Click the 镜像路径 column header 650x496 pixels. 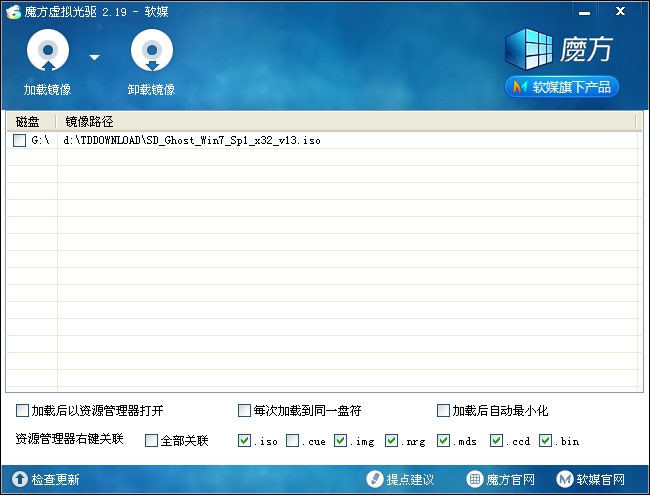click(x=89, y=122)
